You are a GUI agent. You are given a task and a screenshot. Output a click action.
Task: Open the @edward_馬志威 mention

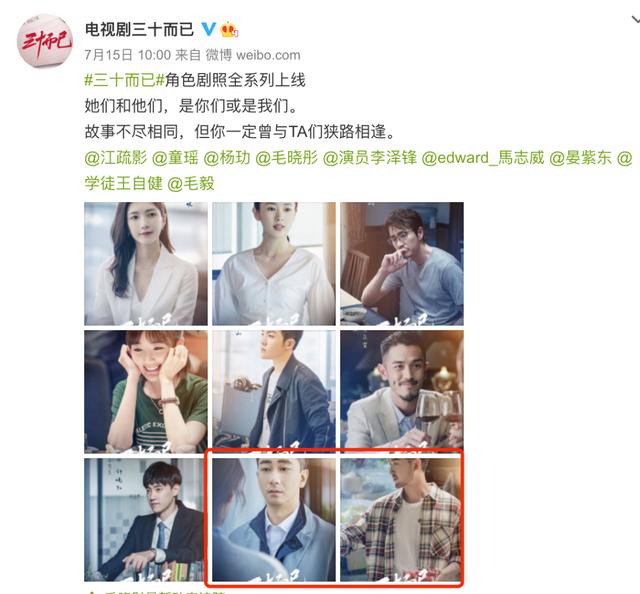482,158
